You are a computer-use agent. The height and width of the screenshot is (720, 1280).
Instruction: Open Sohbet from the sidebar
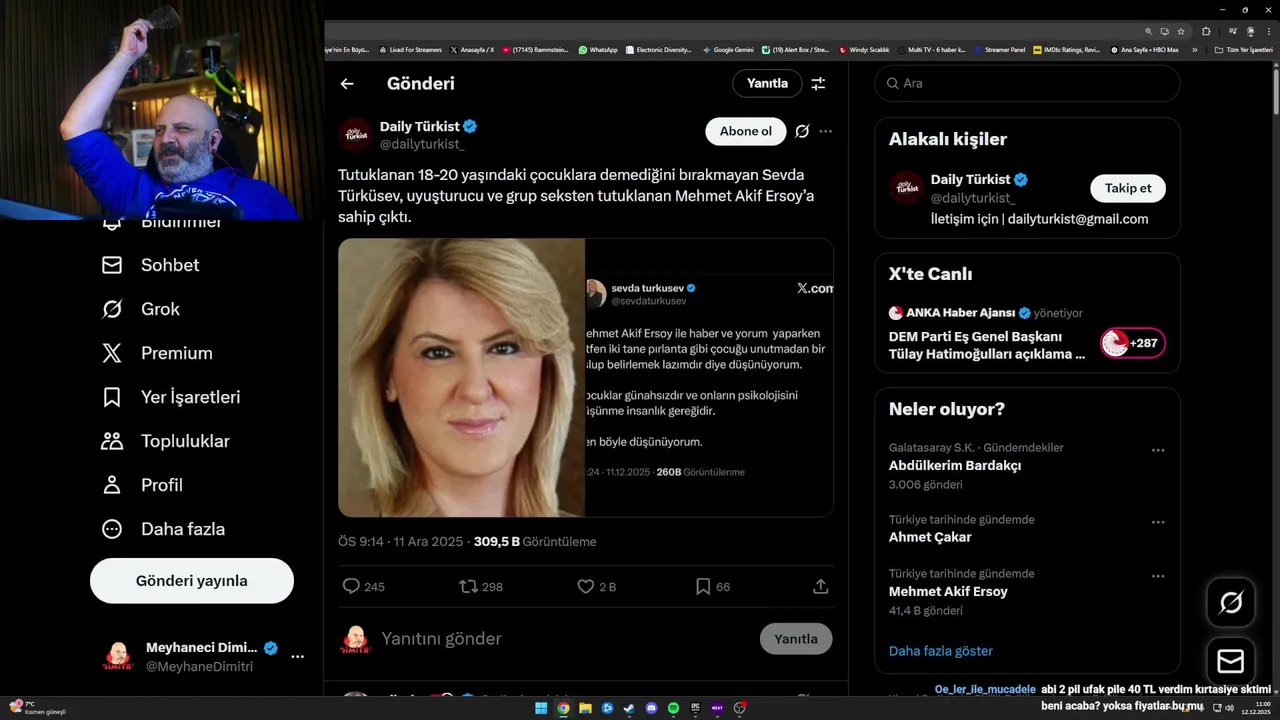pos(151,265)
